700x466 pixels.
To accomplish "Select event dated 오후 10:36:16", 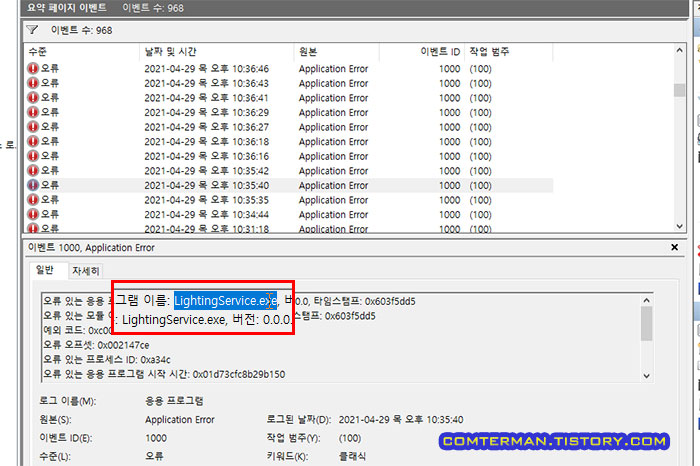I will coord(289,156).
